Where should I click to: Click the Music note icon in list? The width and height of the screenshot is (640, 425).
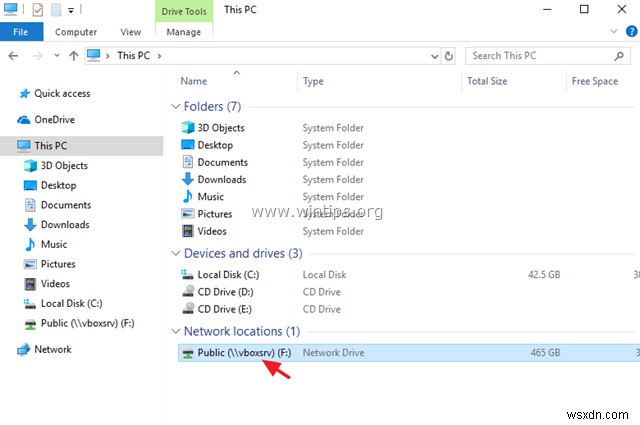(x=188, y=196)
